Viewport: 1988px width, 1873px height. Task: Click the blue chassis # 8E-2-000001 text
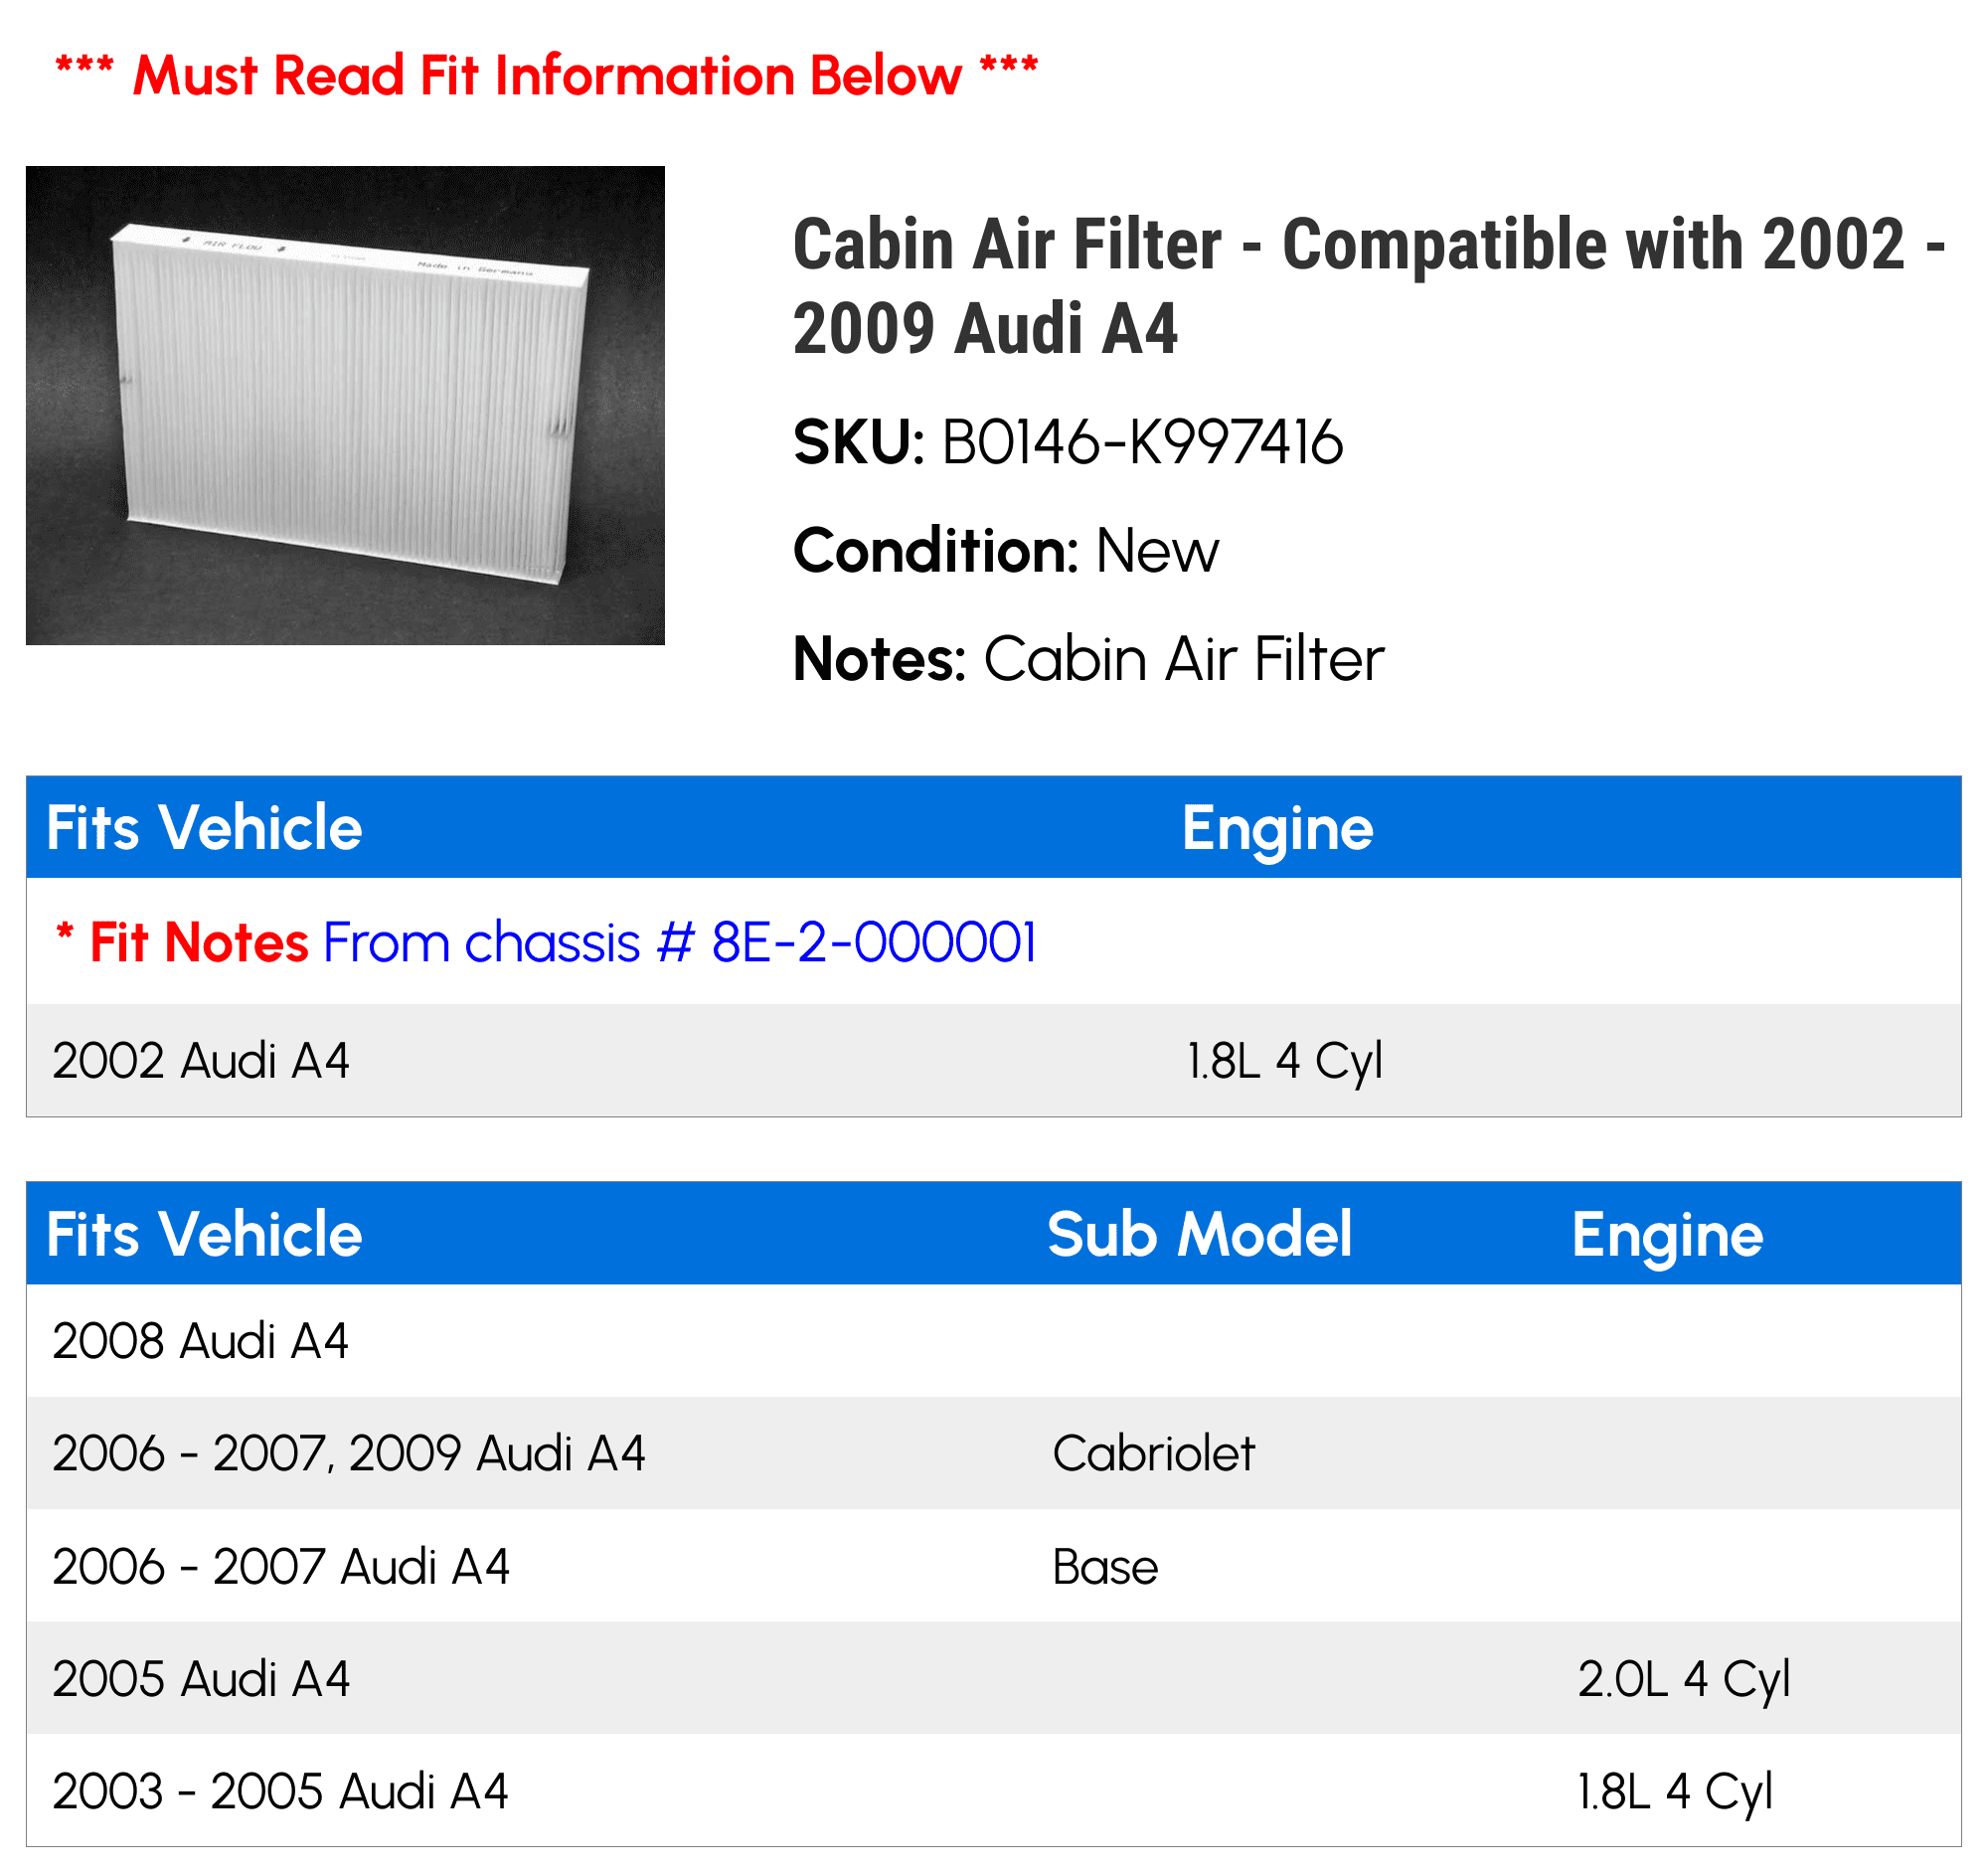pyautogui.click(x=679, y=942)
